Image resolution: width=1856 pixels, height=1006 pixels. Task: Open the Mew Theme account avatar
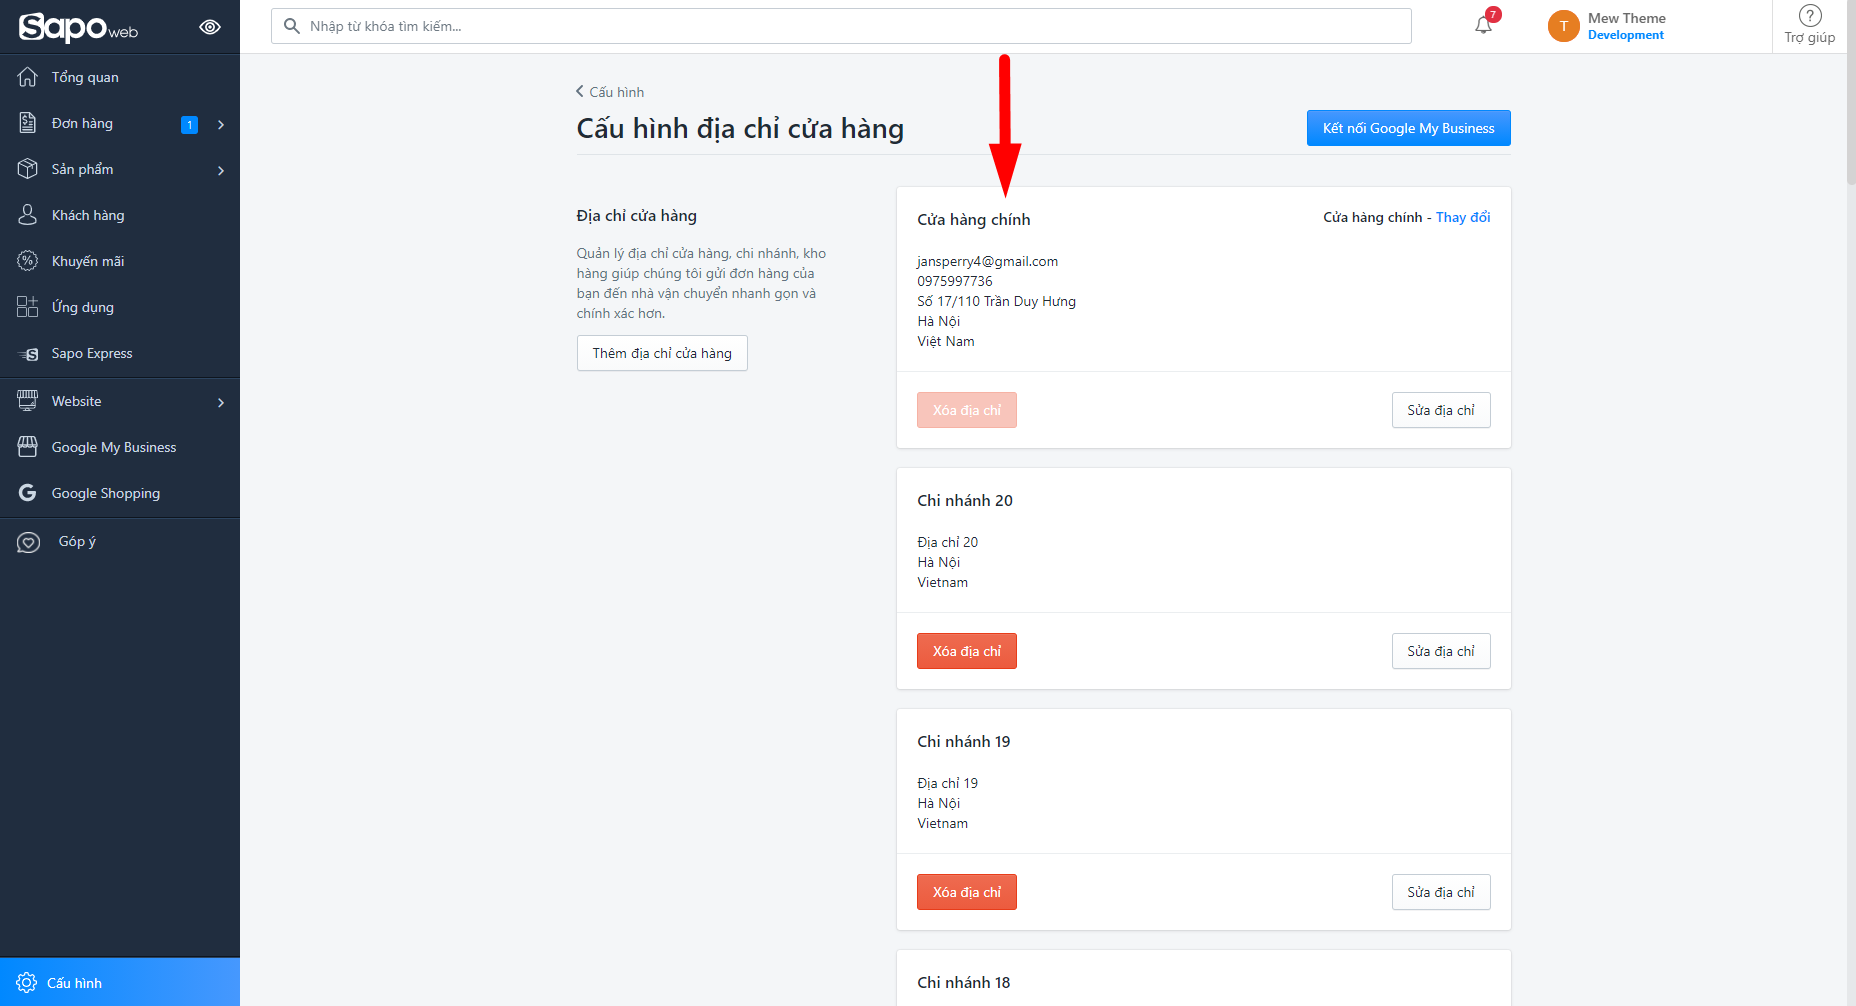tap(1563, 26)
